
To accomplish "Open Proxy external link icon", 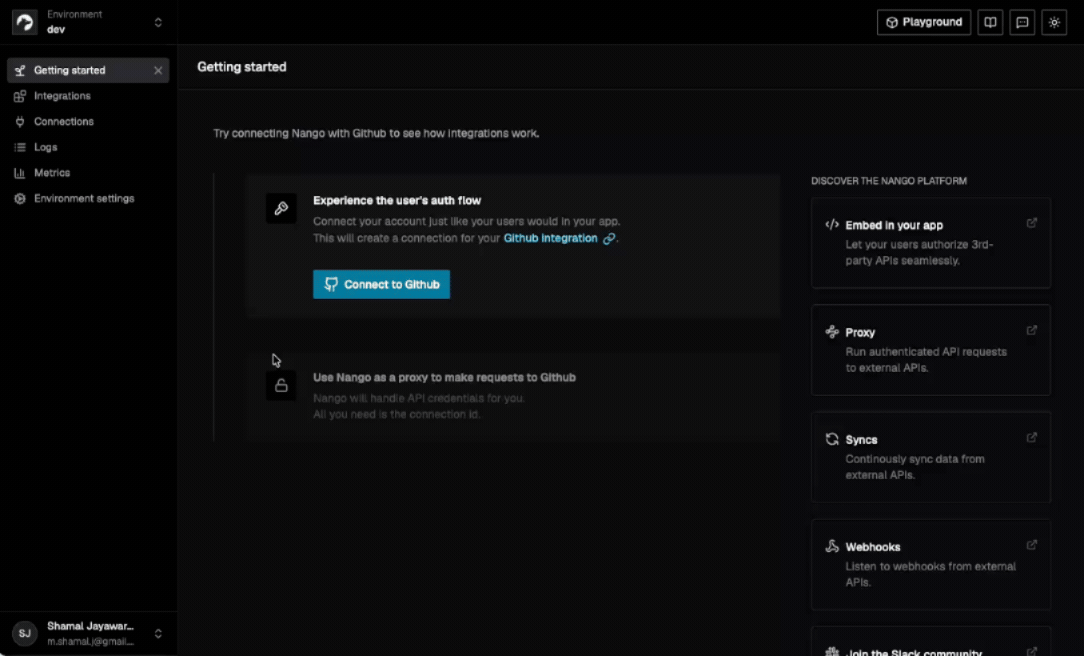I will coord(1031,330).
